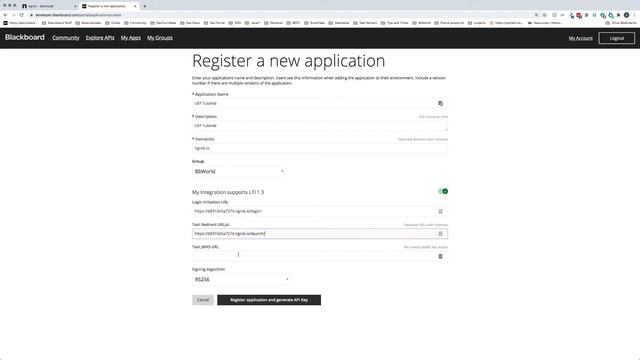
Task: Open the Community menu link
Action: 66,38
